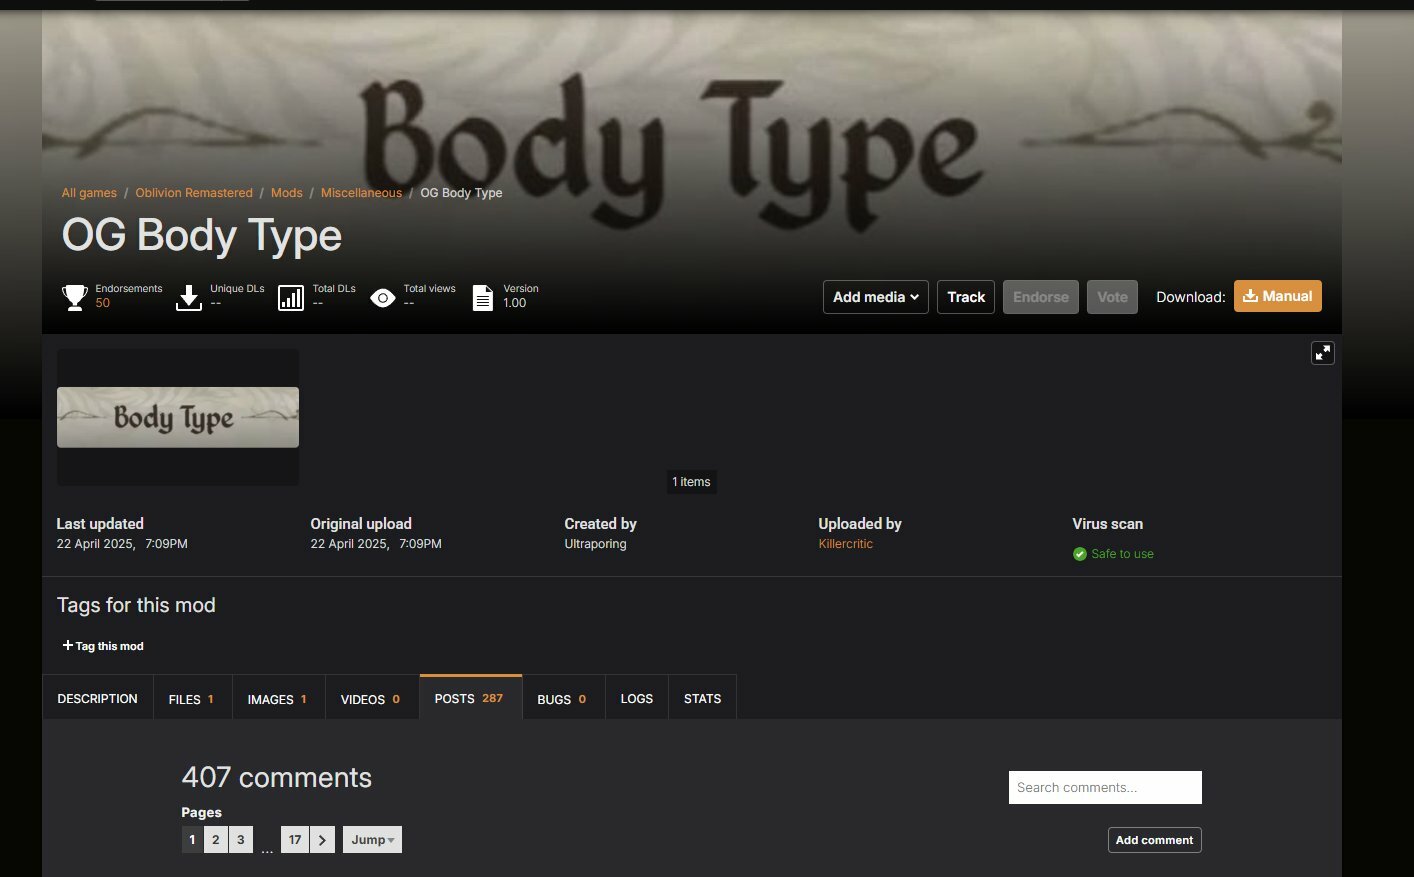Click the Last updated date text
This screenshot has width=1414, height=877.
(x=122, y=544)
